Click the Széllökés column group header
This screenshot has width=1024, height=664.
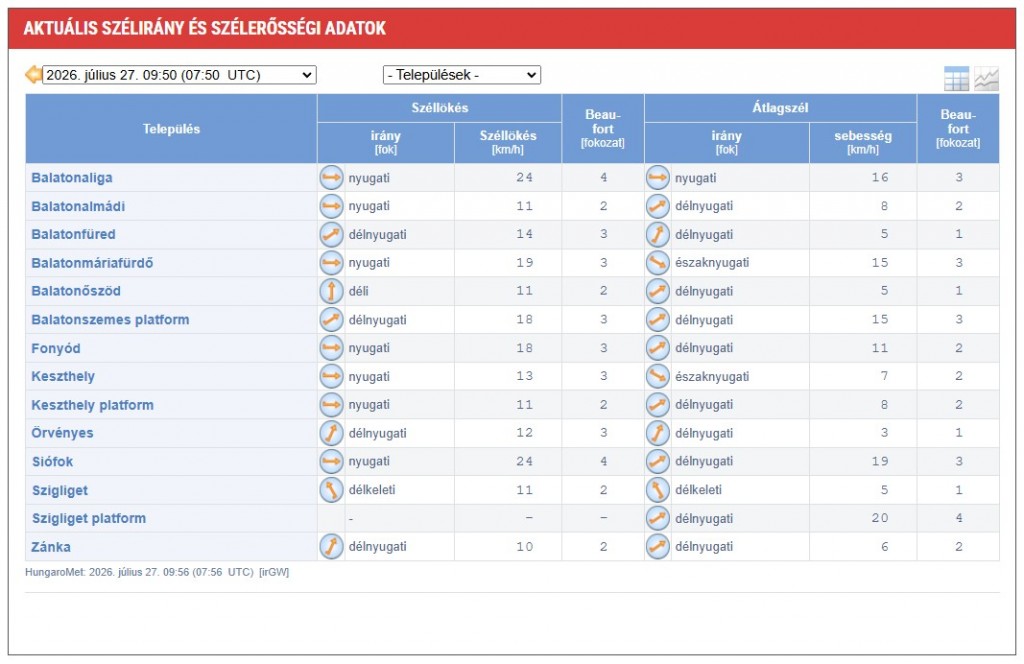[x=440, y=108]
